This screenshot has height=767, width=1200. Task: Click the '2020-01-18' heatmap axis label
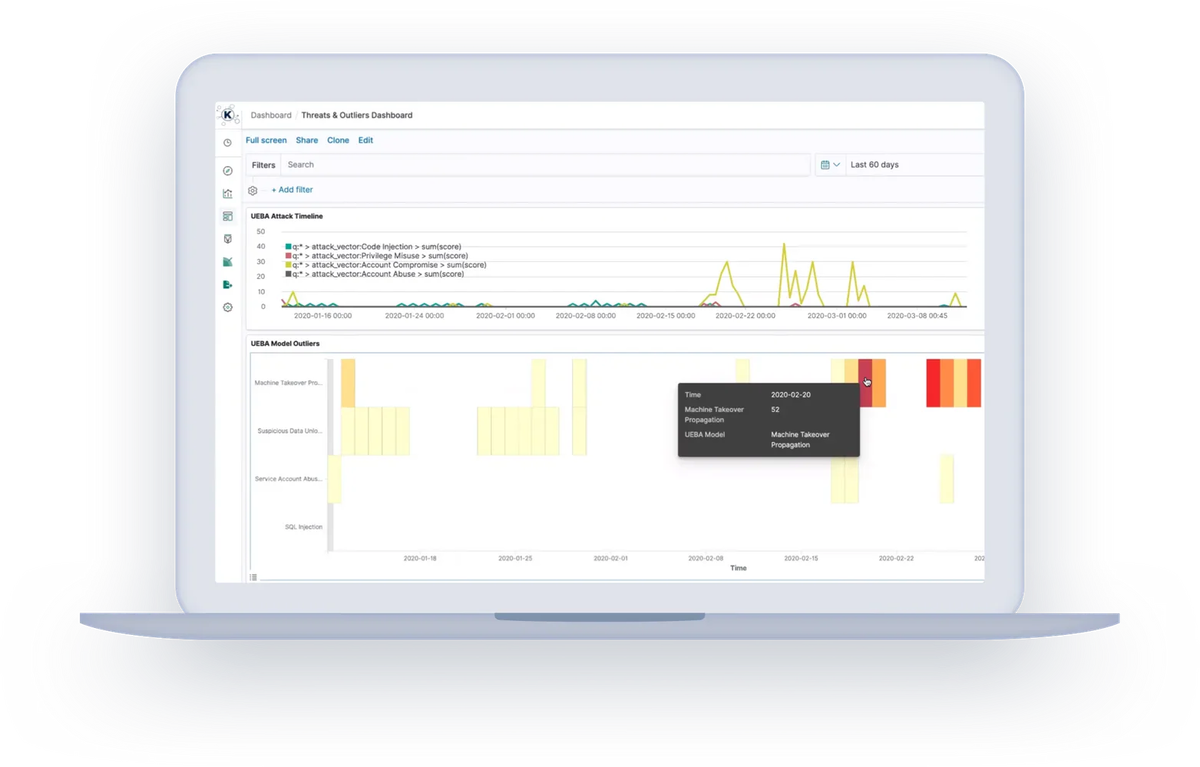[x=420, y=559]
